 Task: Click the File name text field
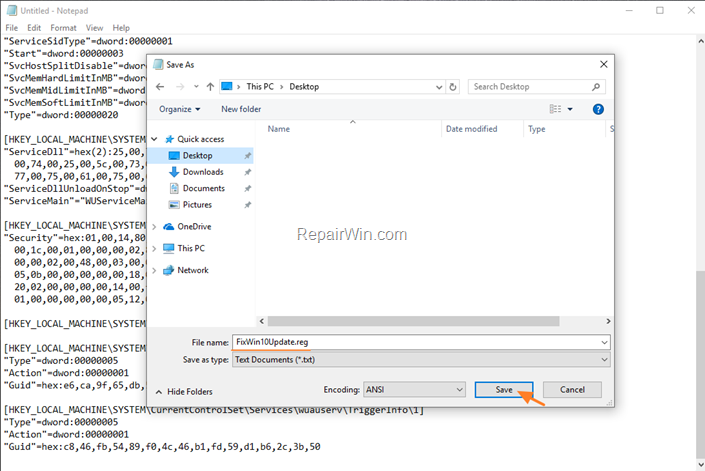[421, 342]
